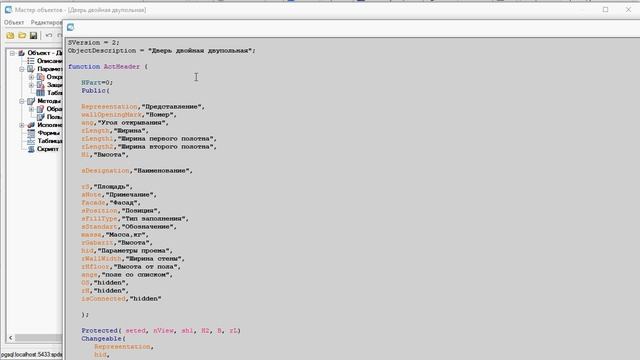Click the Мастер объектов title bar icon
Image resolution: width=640 pixels, height=360 pixels.
click(8, 9)
